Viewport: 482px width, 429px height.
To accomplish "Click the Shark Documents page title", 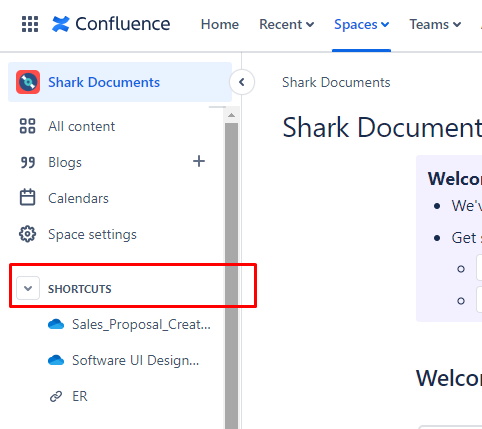I will tap(382, 128).
